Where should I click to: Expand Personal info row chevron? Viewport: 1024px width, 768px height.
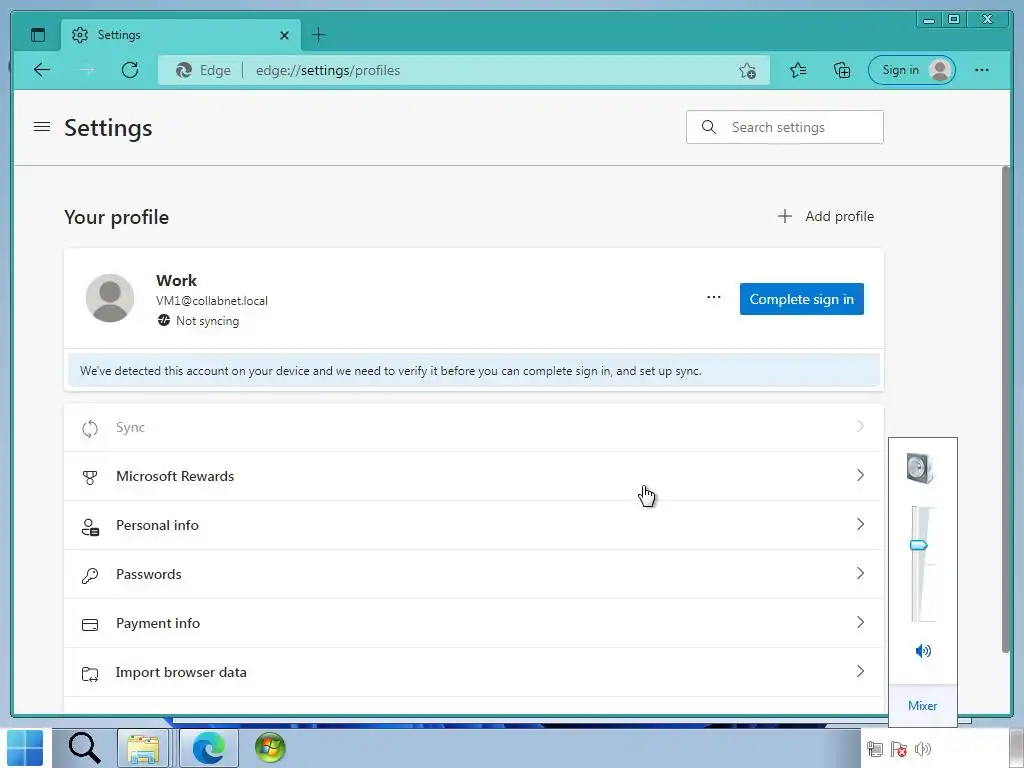point(860,524)
